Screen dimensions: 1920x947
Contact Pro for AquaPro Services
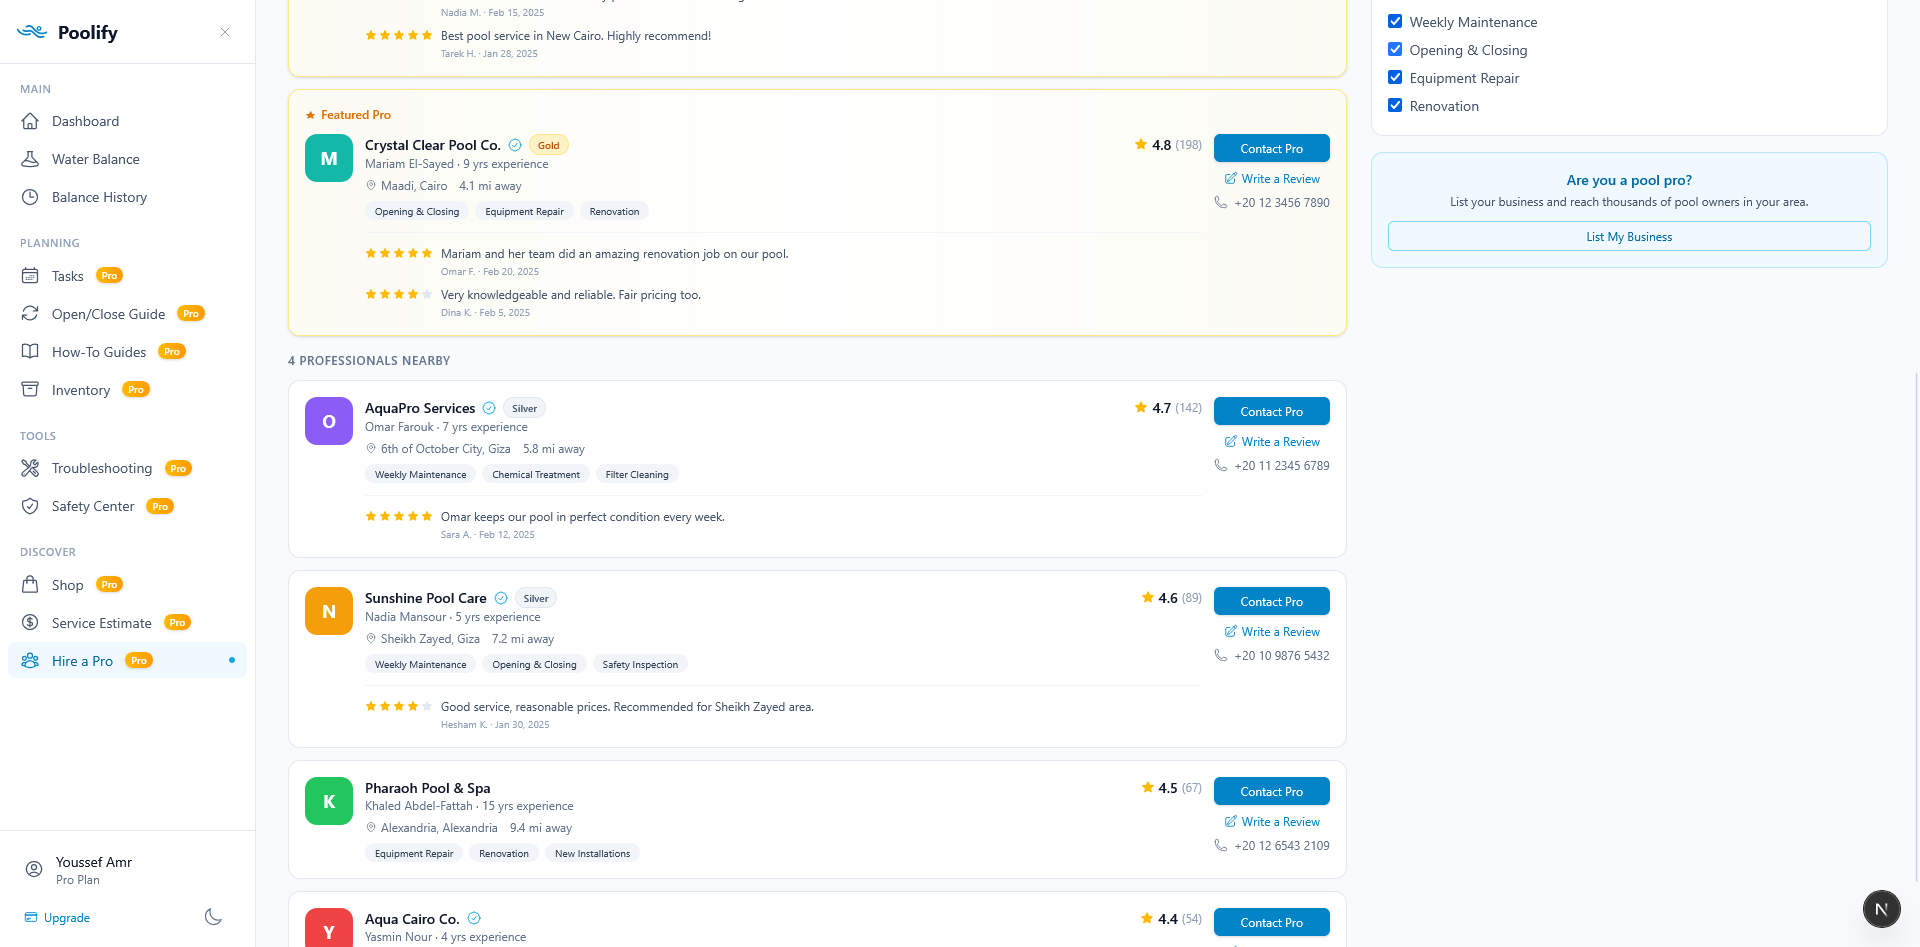pyautogui.click(x=1272, y=411)
